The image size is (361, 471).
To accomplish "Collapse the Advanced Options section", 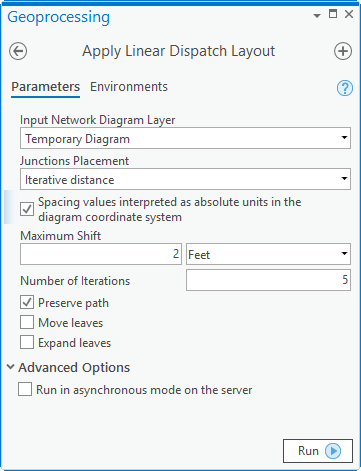I will [11, 367].
